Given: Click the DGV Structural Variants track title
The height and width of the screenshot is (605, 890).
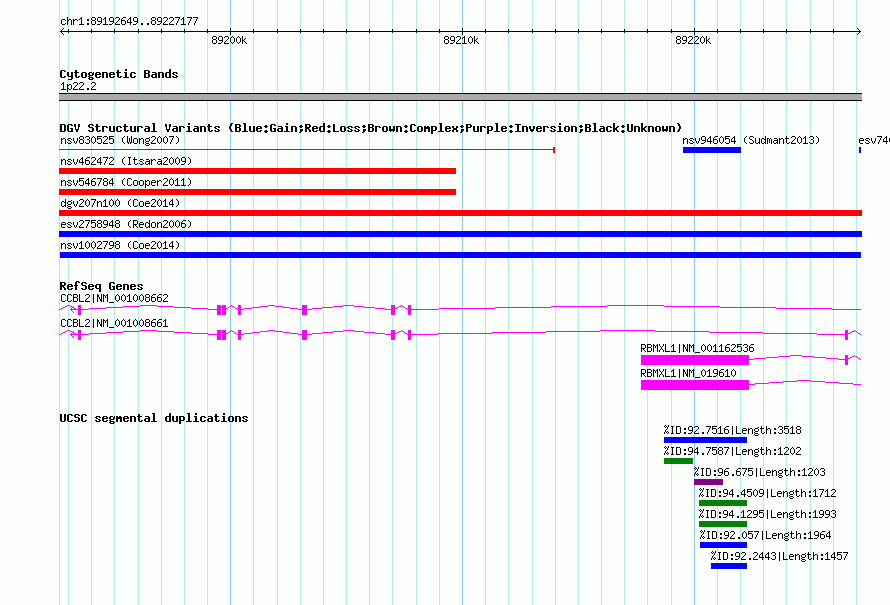Looking at the screenshot, I should [370, 128].
